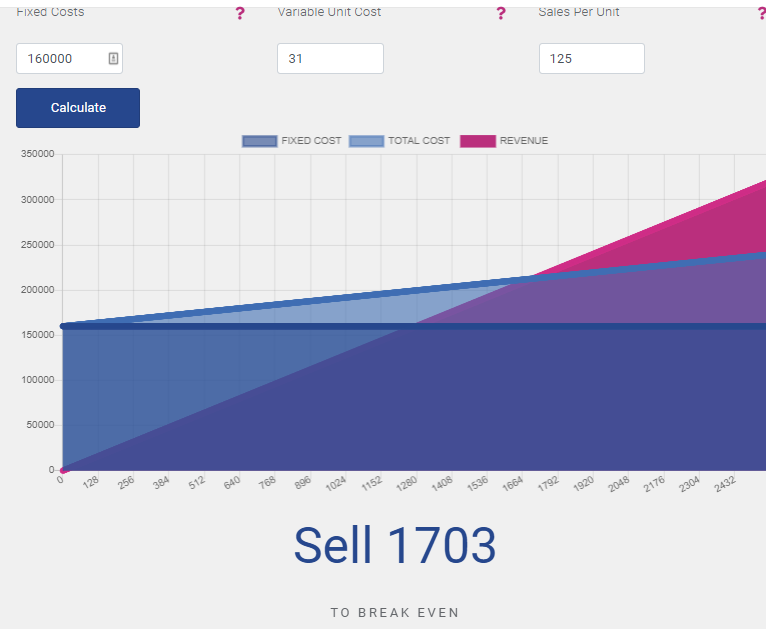Click the Sales Per Unit label text
Viewport: 766px width, 629px height.
pos(578,12)
